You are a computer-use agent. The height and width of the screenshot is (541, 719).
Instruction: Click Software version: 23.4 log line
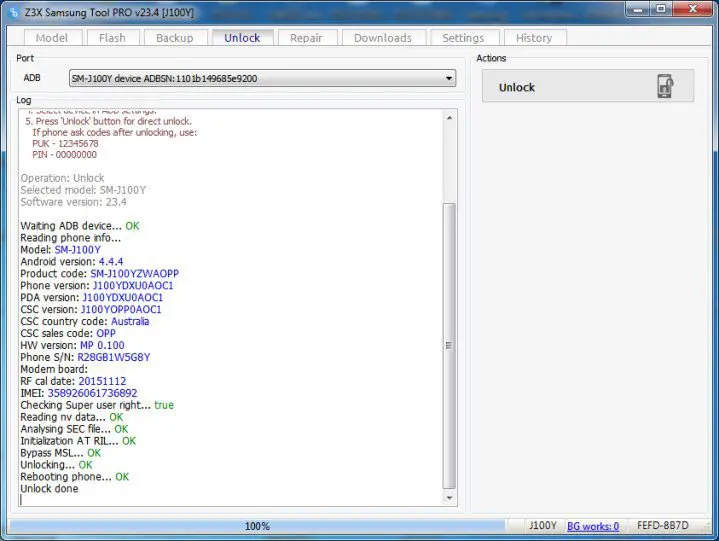click(73, 202)
